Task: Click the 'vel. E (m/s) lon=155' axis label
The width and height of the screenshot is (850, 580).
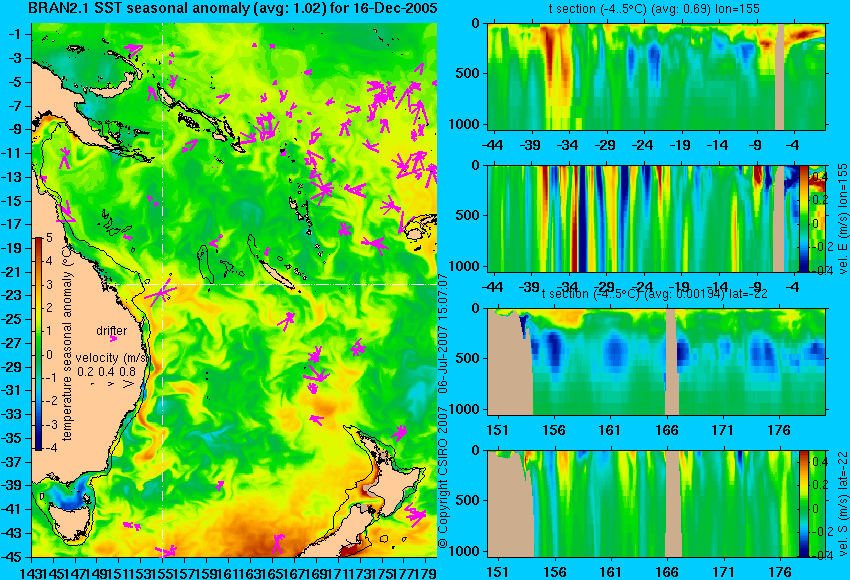Action: (842, 218)
